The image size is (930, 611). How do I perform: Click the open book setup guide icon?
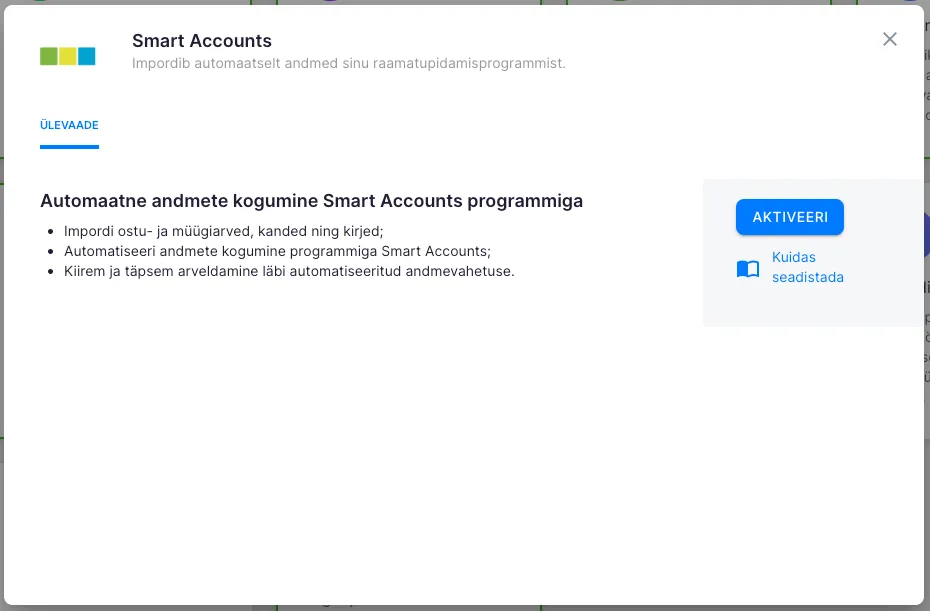click(x=748, y=268)
